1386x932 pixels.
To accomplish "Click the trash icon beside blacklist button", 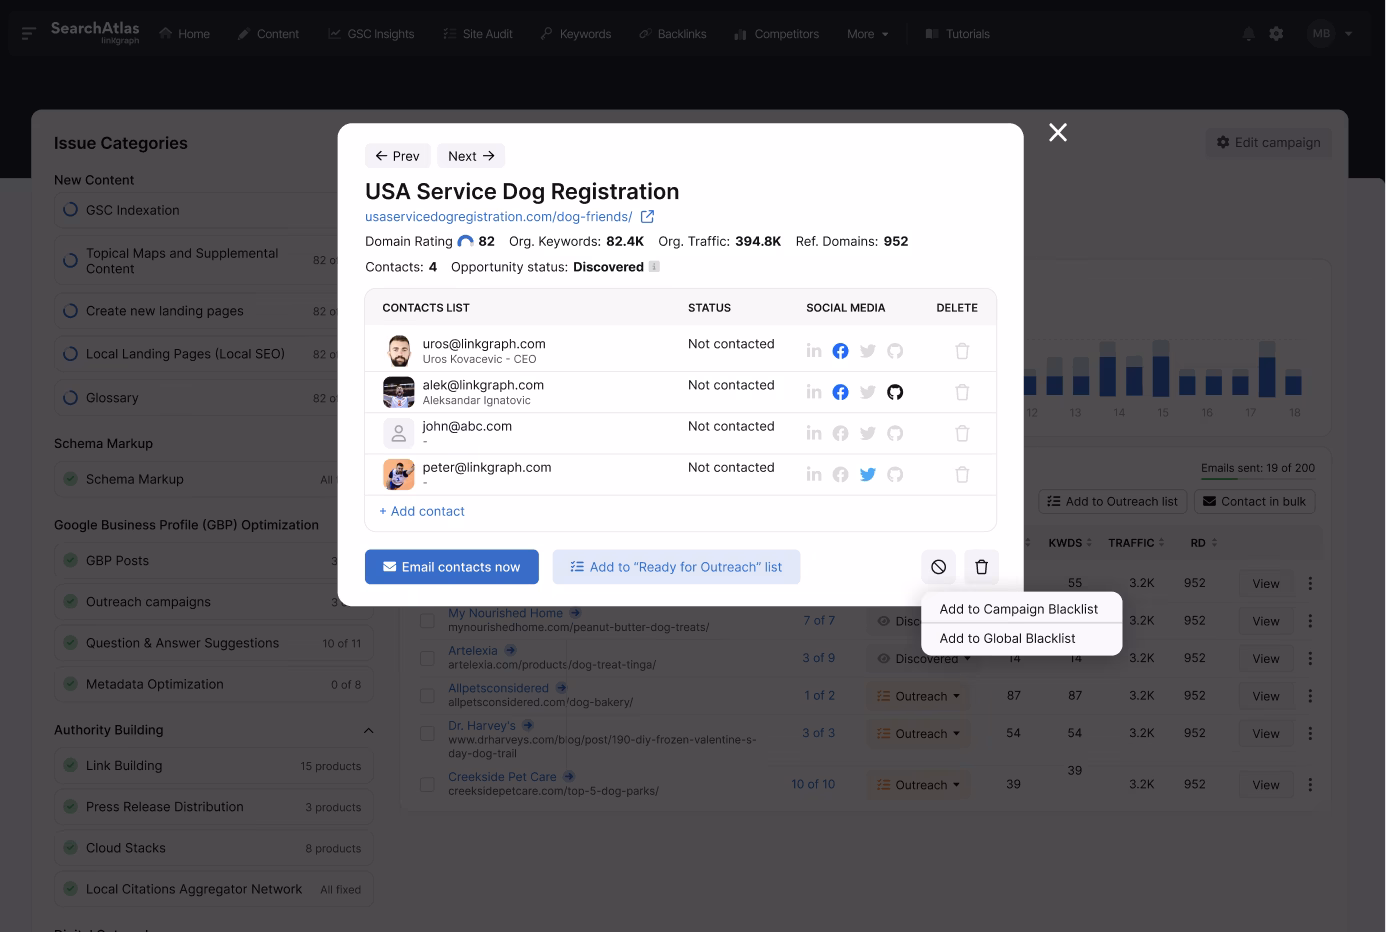I will tap(981, 567).
